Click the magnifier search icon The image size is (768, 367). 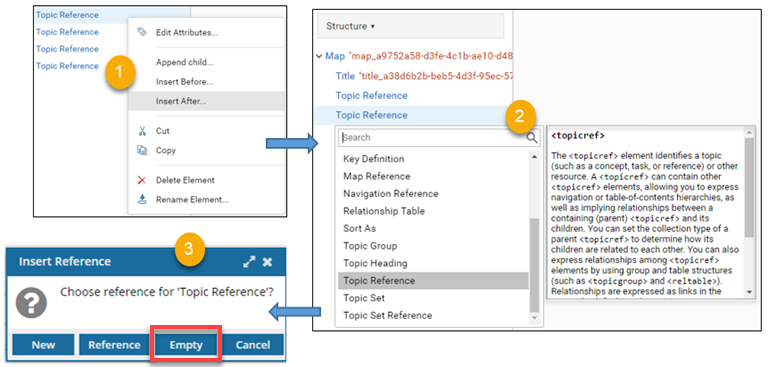[x=531, y=138]
